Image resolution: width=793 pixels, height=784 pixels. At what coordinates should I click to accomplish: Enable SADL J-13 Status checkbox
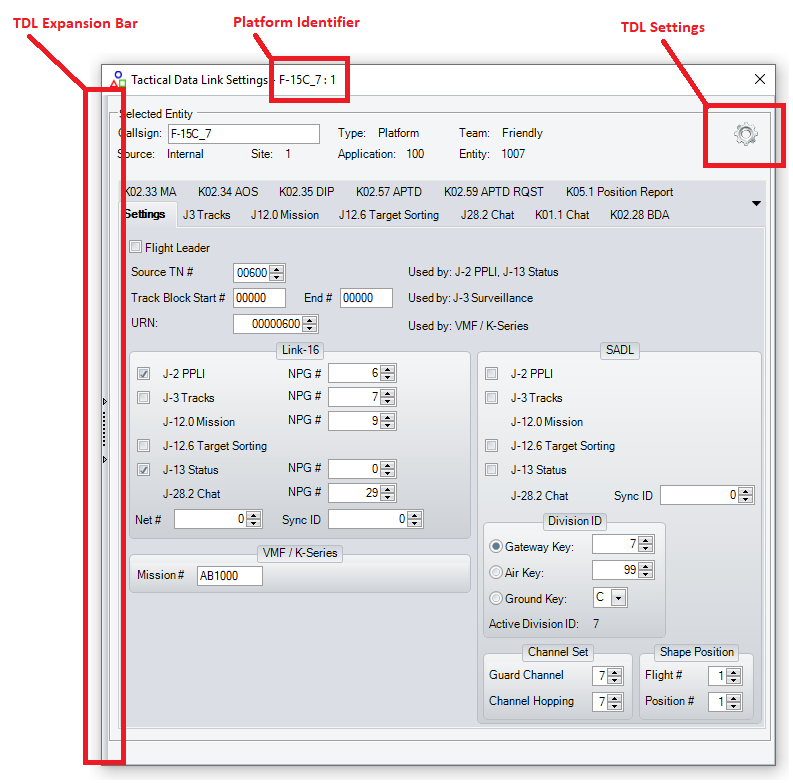point(491,469)
